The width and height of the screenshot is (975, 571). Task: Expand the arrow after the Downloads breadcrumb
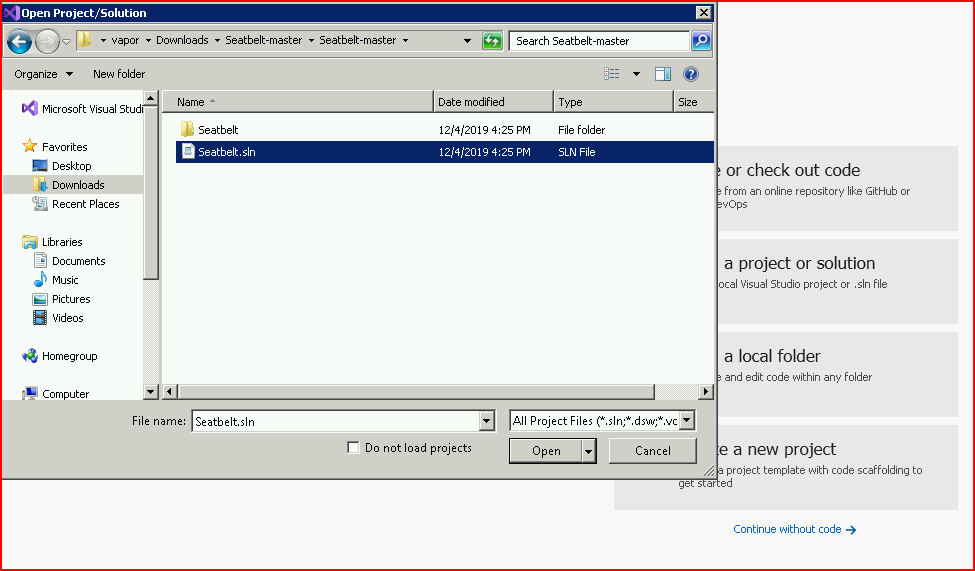coord(217,40)
